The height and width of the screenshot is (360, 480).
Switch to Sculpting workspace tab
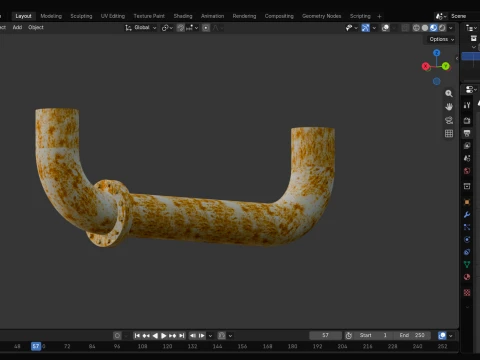[81, 16]
